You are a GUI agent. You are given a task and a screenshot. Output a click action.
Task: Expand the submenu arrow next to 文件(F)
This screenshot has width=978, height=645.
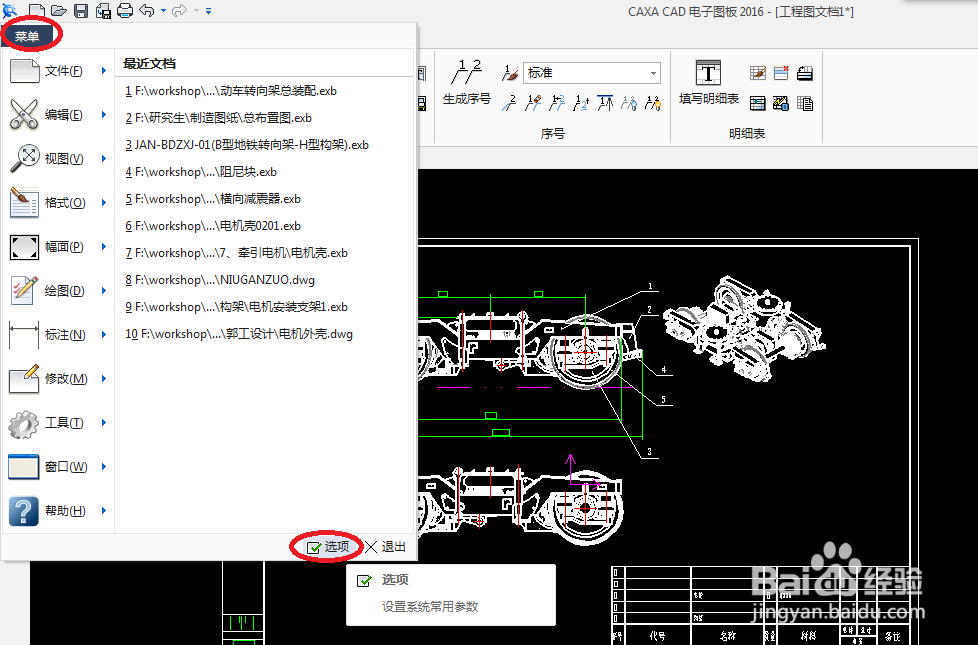coord(104,70)
